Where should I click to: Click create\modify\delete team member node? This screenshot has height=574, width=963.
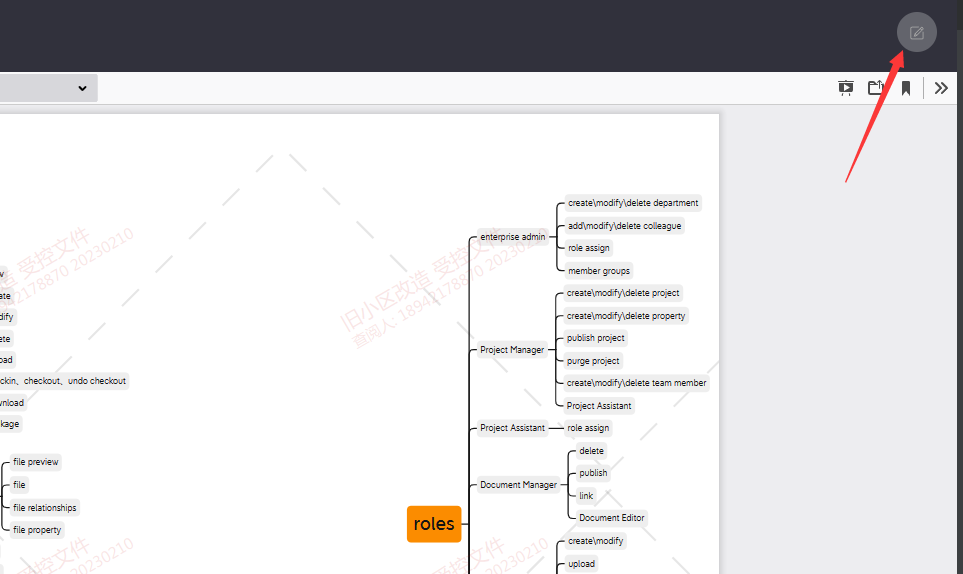(x=636, y=383)
